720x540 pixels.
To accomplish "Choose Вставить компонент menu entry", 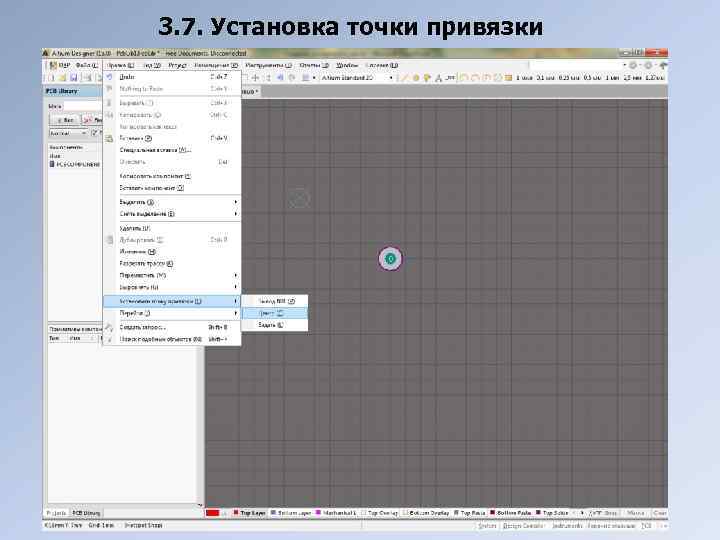I will pyautogui.click(x=172, y=188).
